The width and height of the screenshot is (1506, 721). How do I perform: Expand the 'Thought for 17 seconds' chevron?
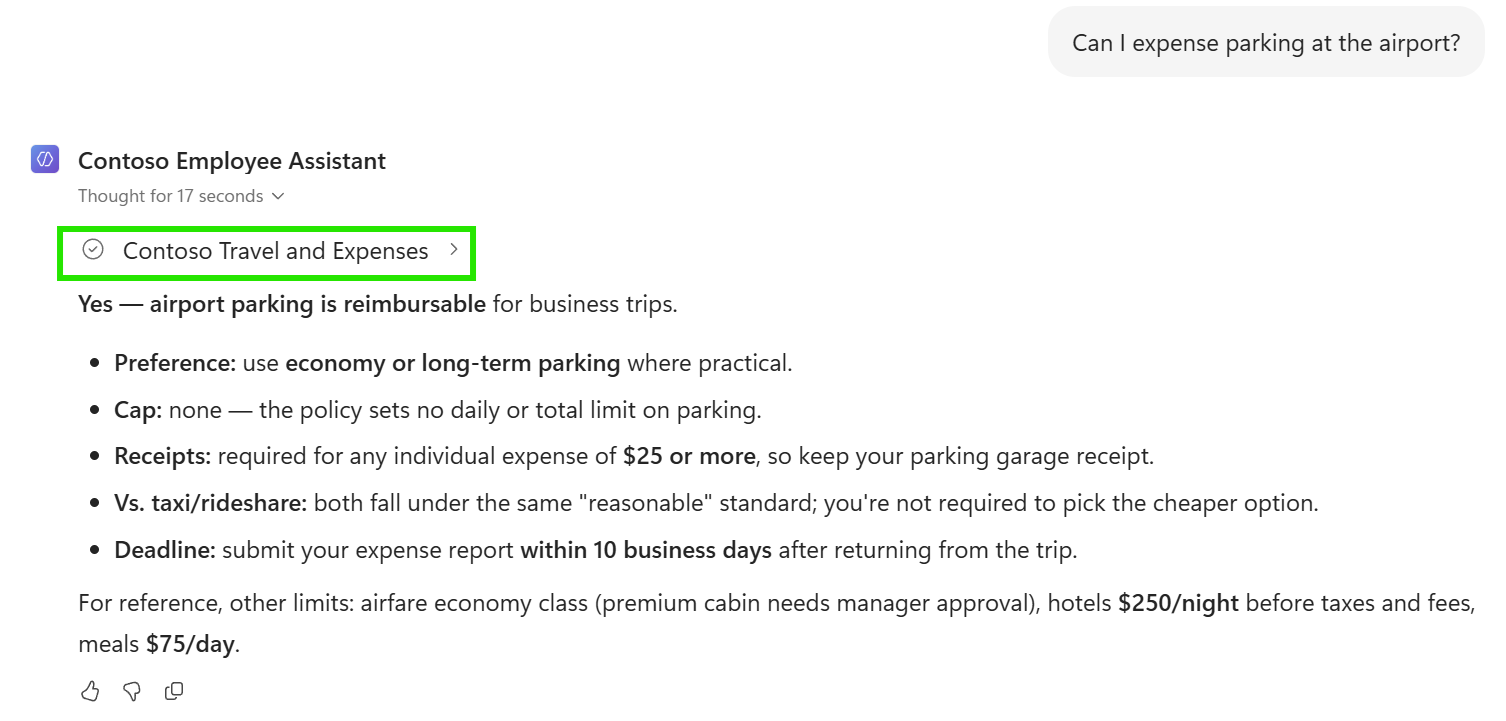pyautogui.click(x=278, y=196)
